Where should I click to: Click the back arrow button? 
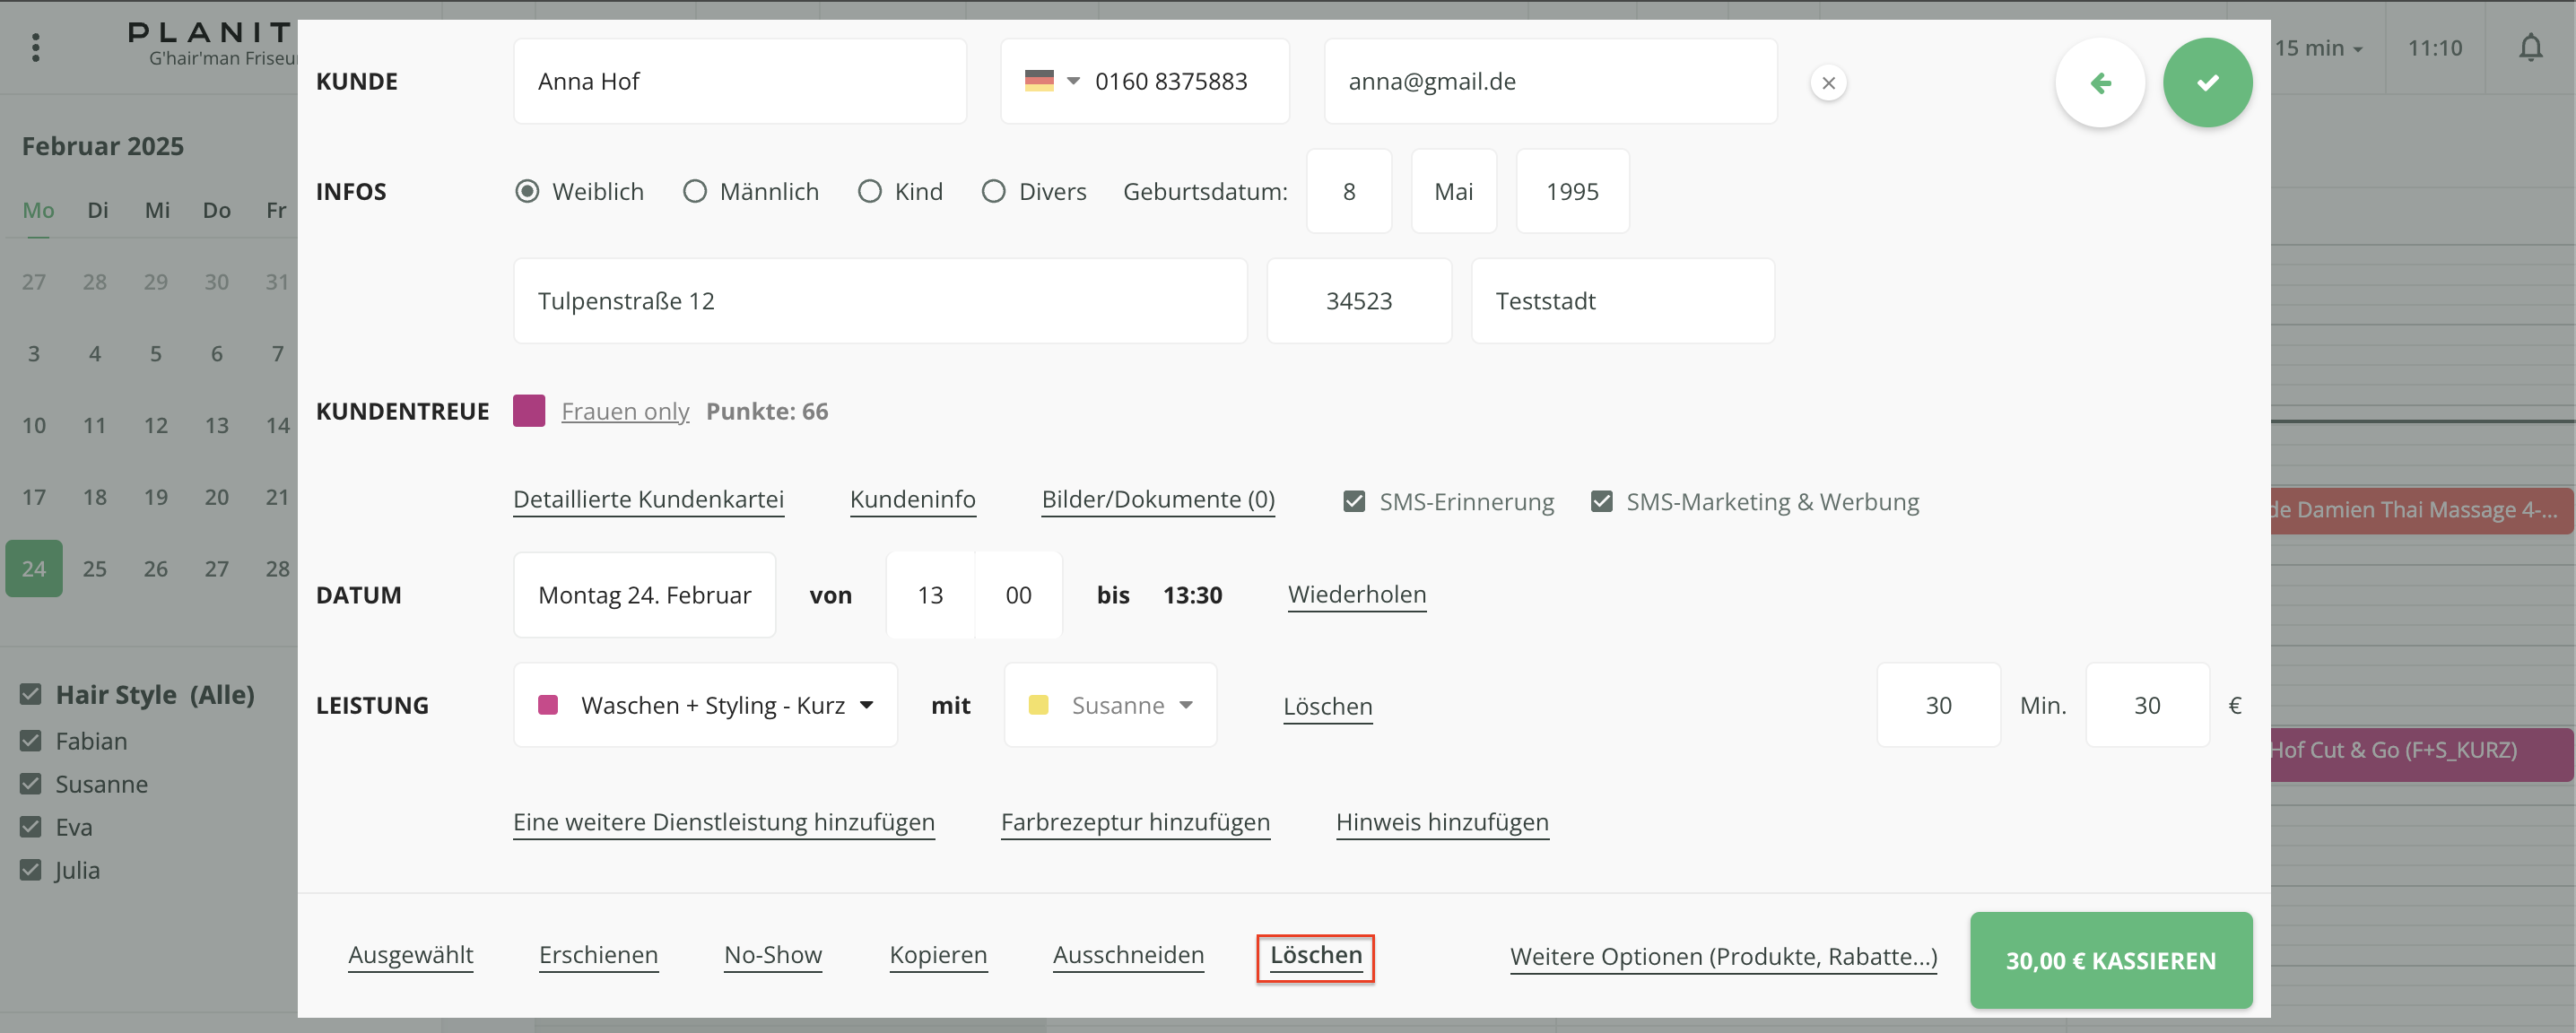click(x=2099, y=83)
